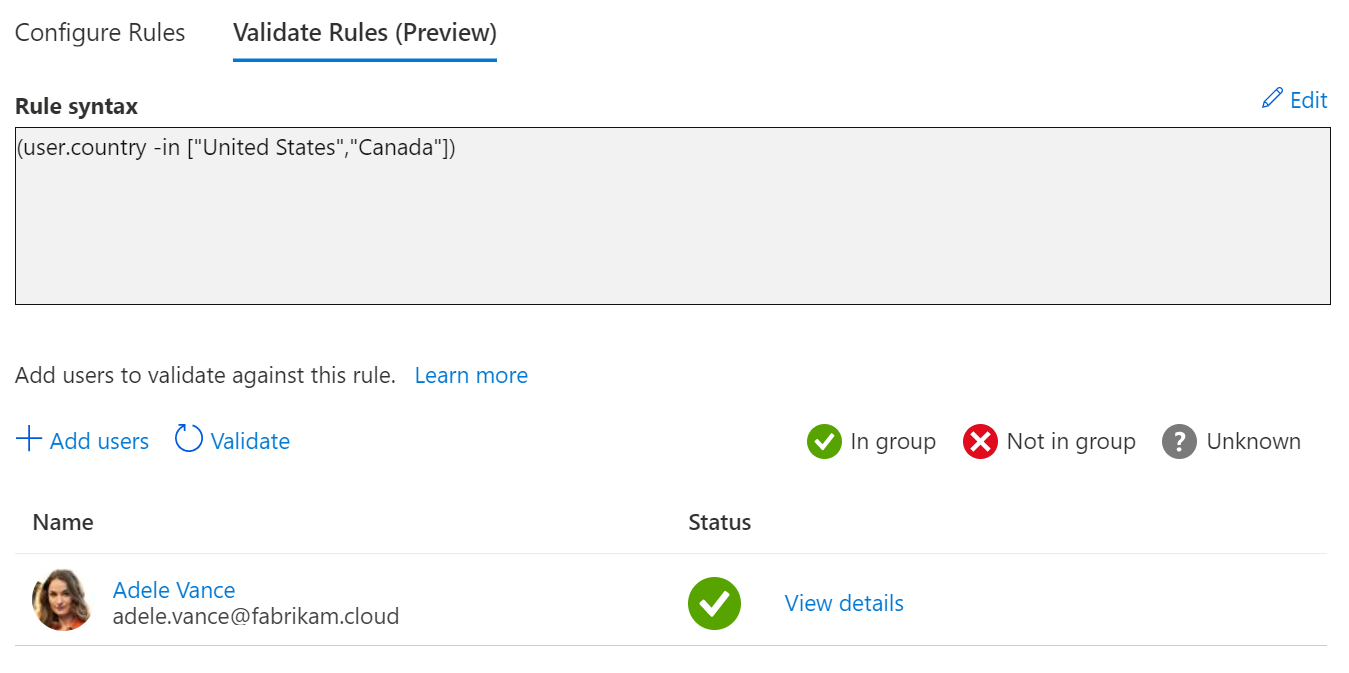Screen dimensions: 1349x673
Task: Click the gray Unknown question mark icon
Action: pyautogui.click(x=1179, y=441)
